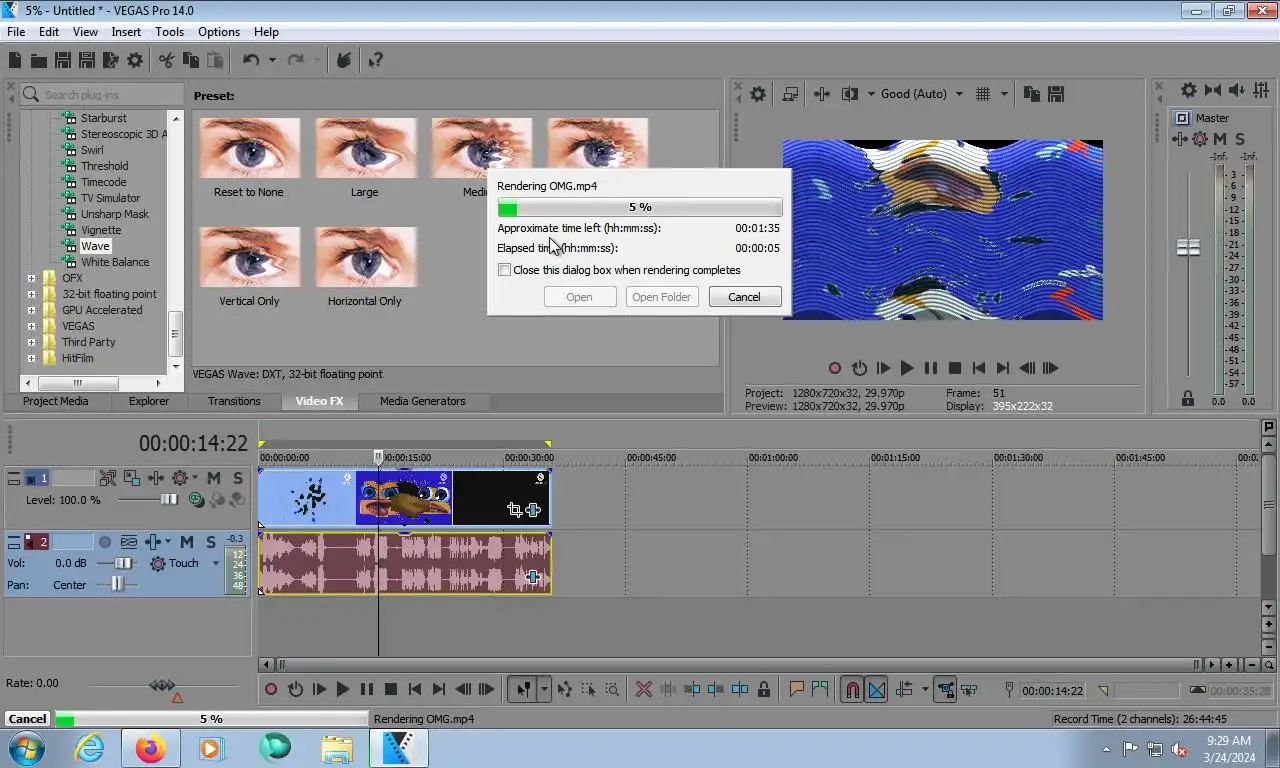Toggle Automatic Crossfades button
This screenshot has width=1280, height=768.
point(876,689)
